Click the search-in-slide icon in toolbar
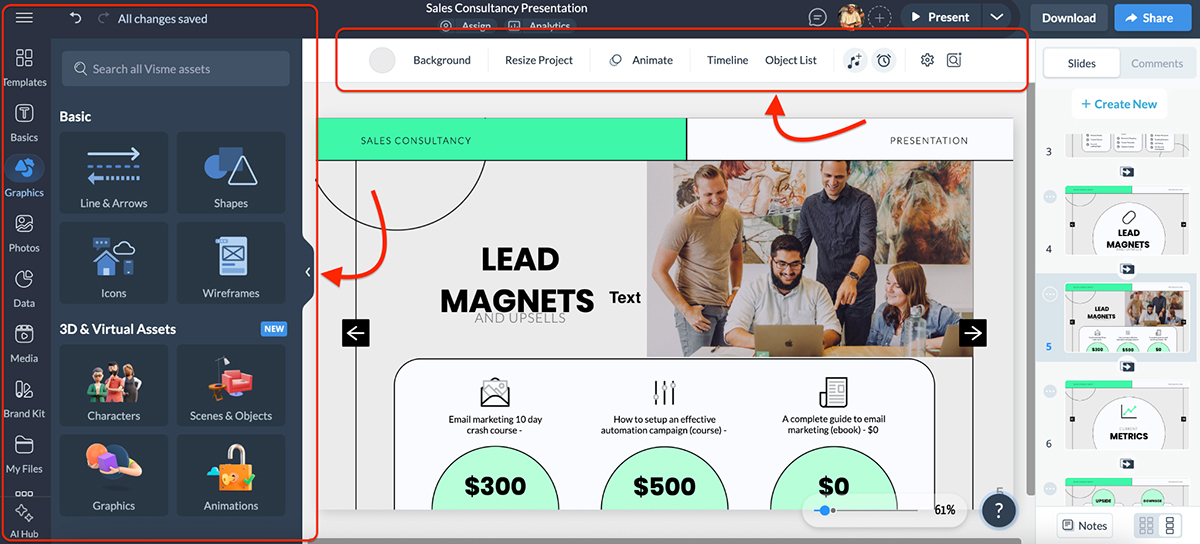Viewport: 1200px width, 544px height. (954, 60)
